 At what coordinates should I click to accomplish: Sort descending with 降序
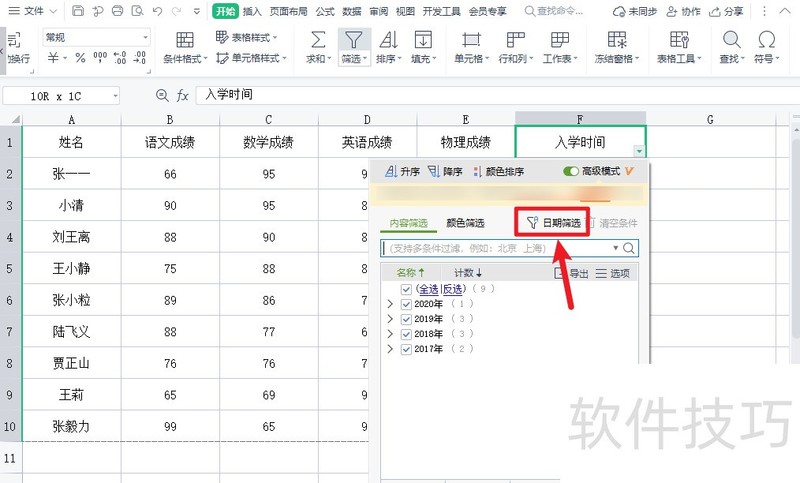(445, 171)
